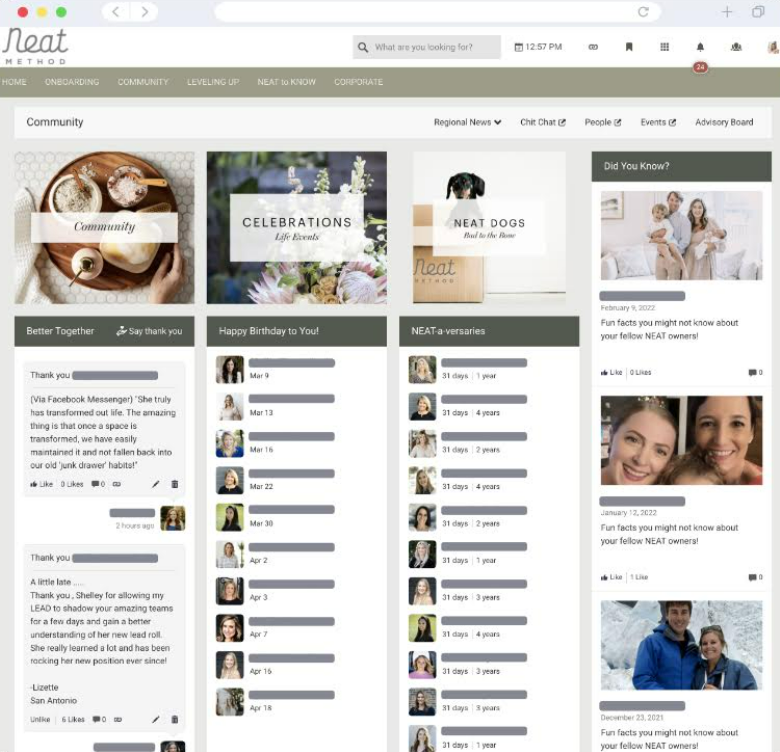Click the 'January 12, 2022' date text

point(628,513)
